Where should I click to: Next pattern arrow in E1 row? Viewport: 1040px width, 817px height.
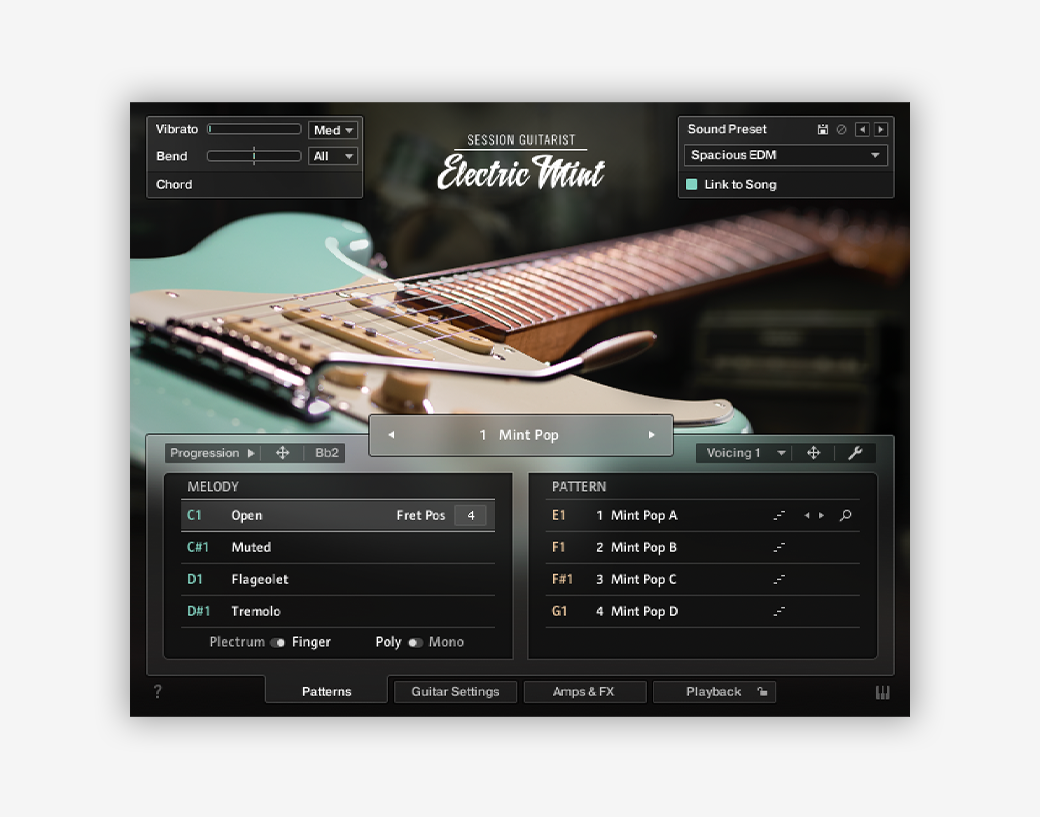point(821,515)
